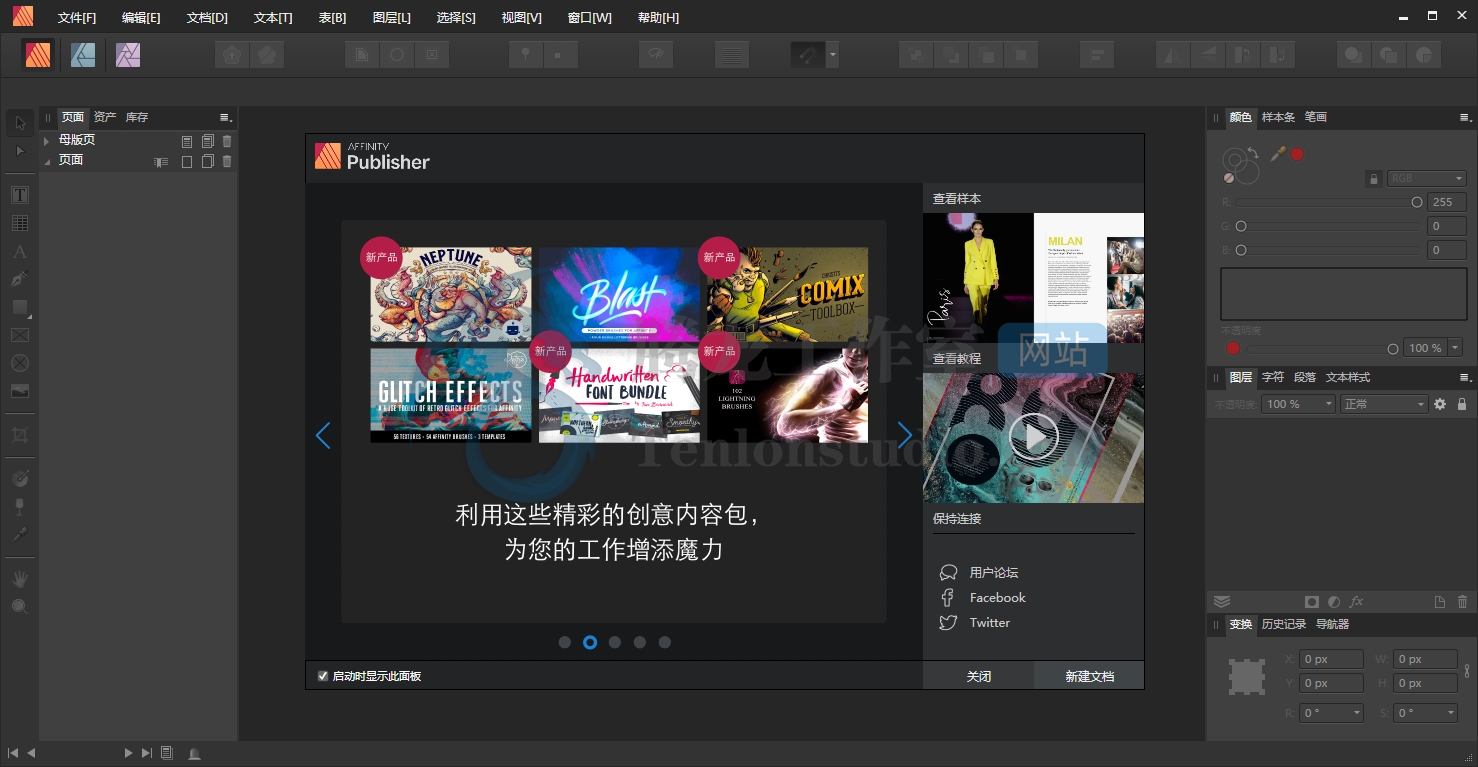Screen dimensions: 1478x767
Task: Select the Transparency tool
Action: tap(20, 507)
